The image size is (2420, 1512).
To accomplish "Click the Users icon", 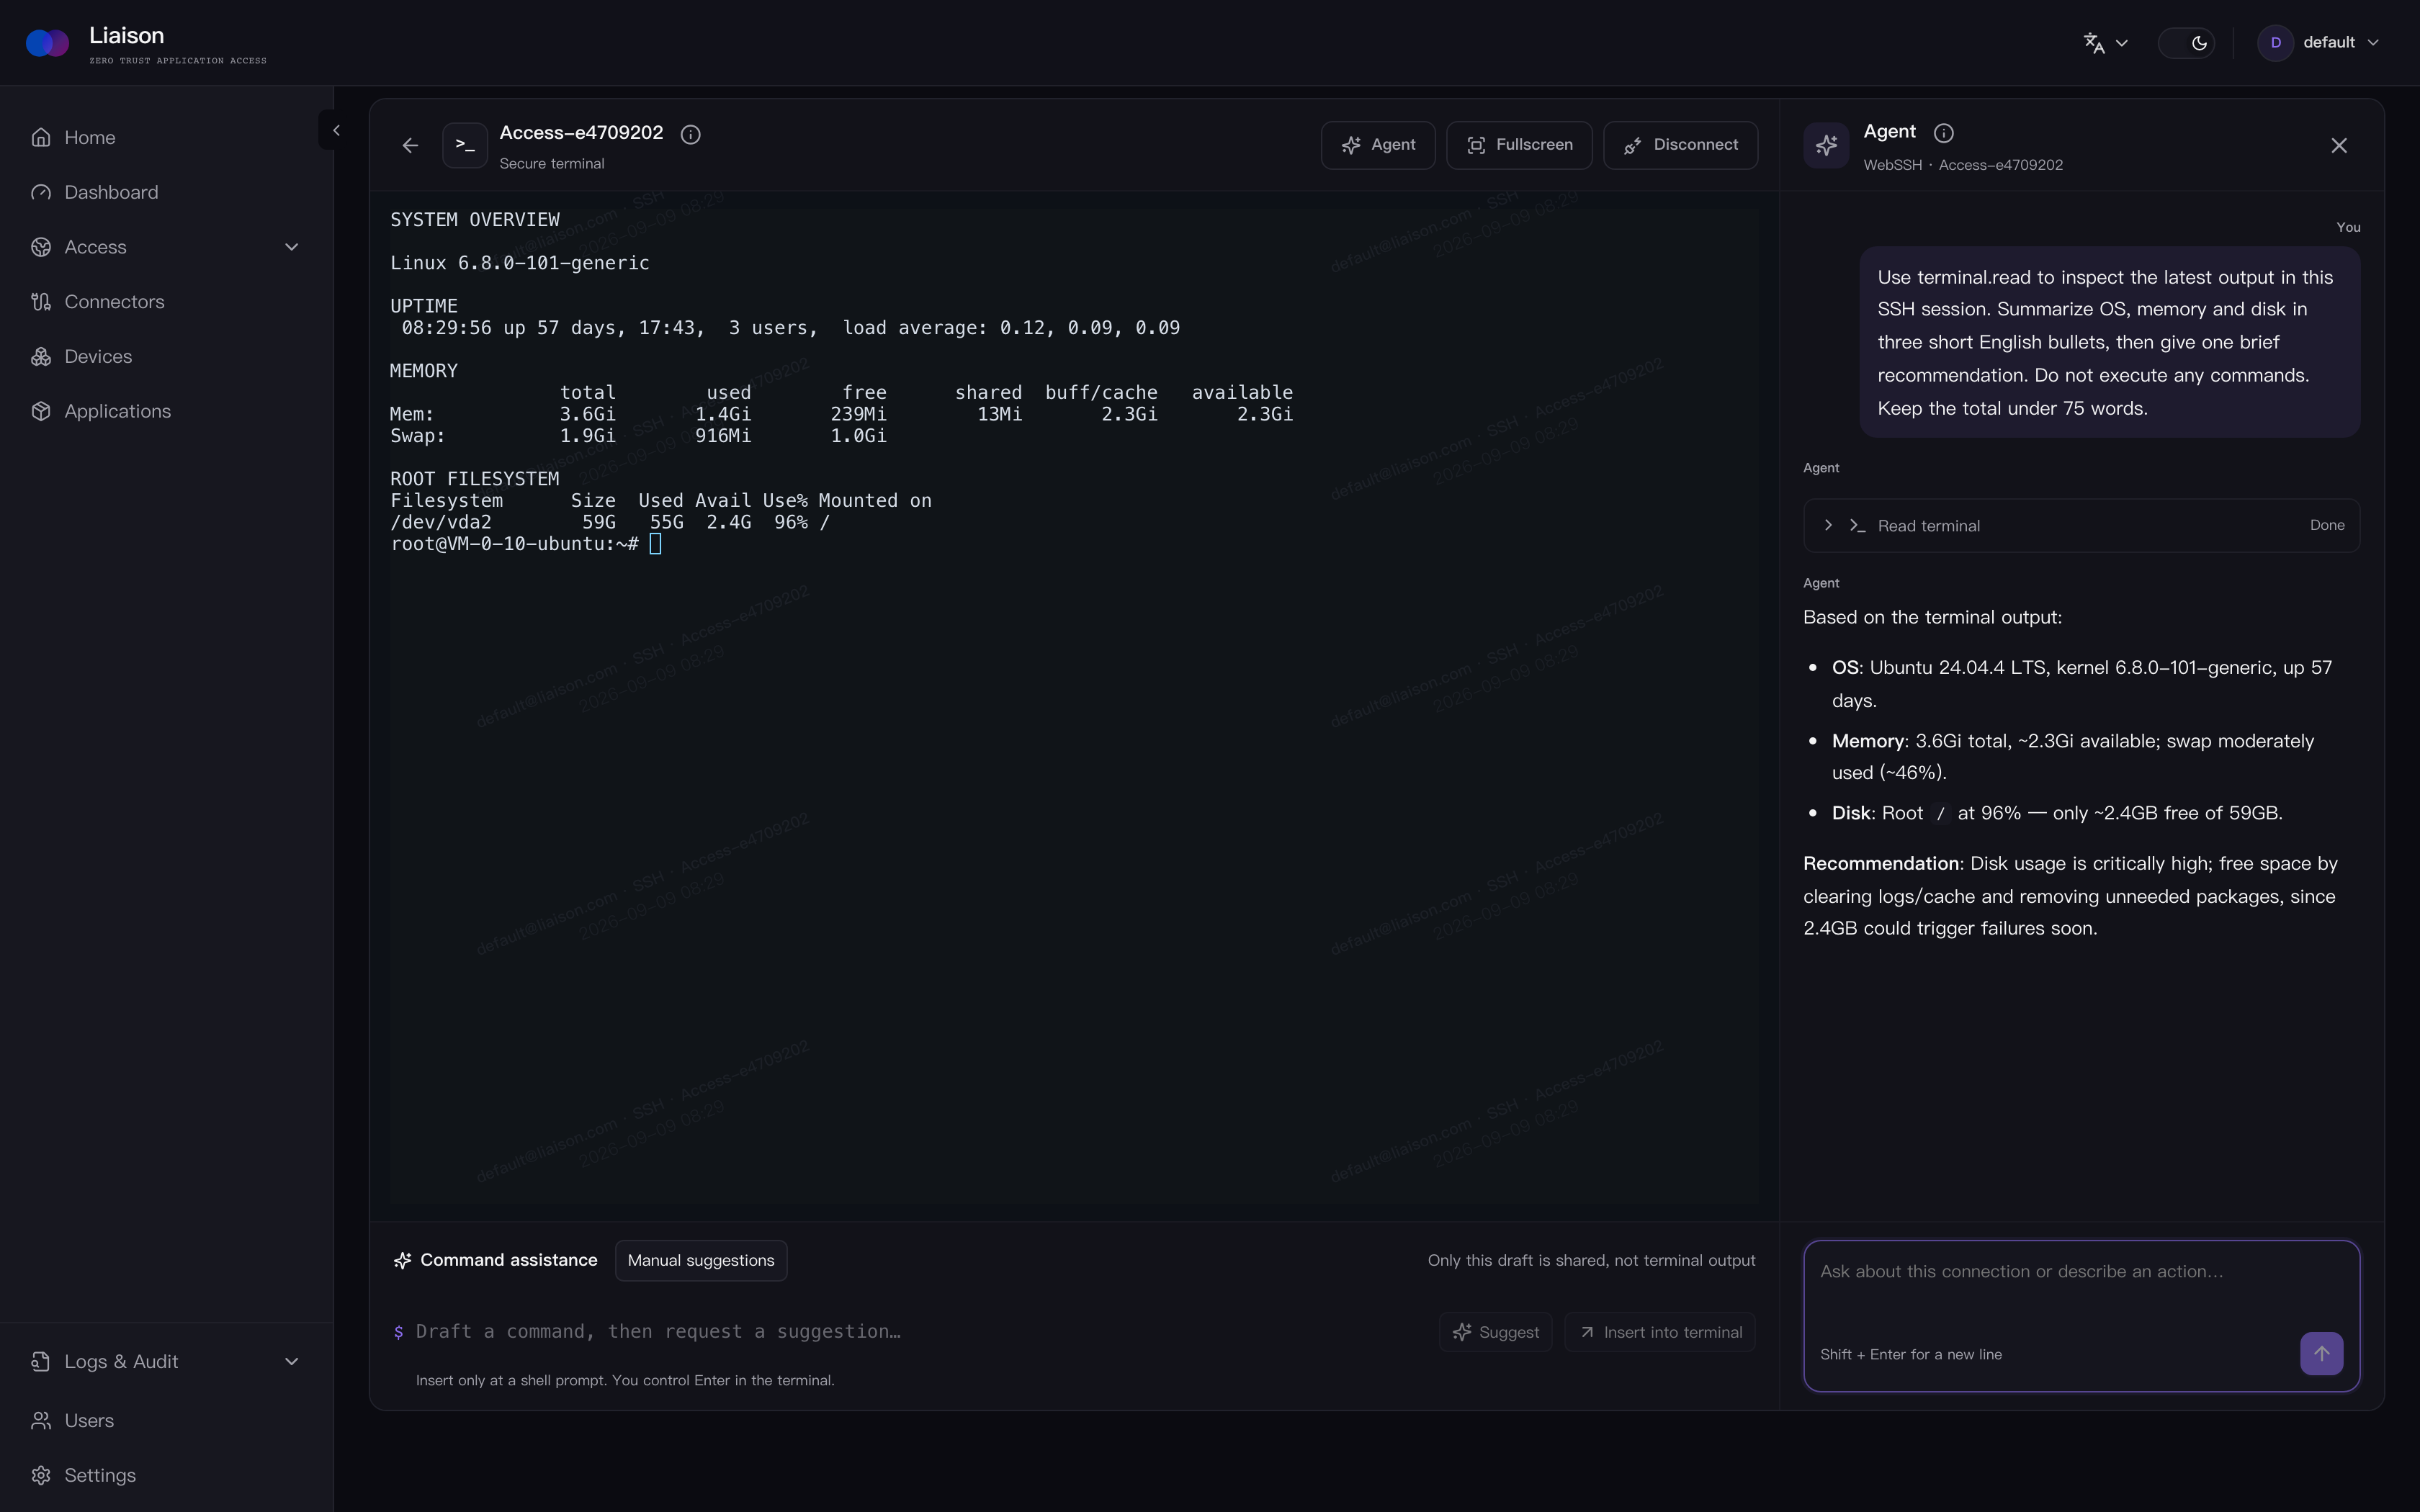I will pos(41,1420).
